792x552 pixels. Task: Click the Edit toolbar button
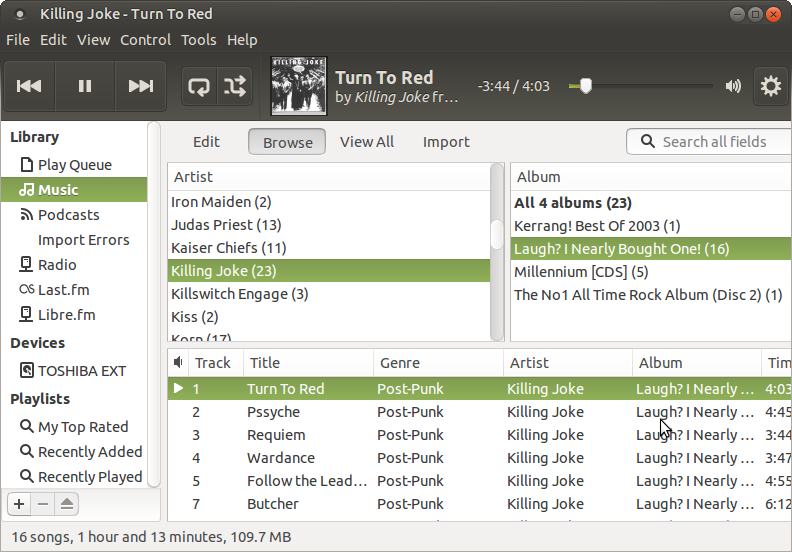click(x=206, y=142)
